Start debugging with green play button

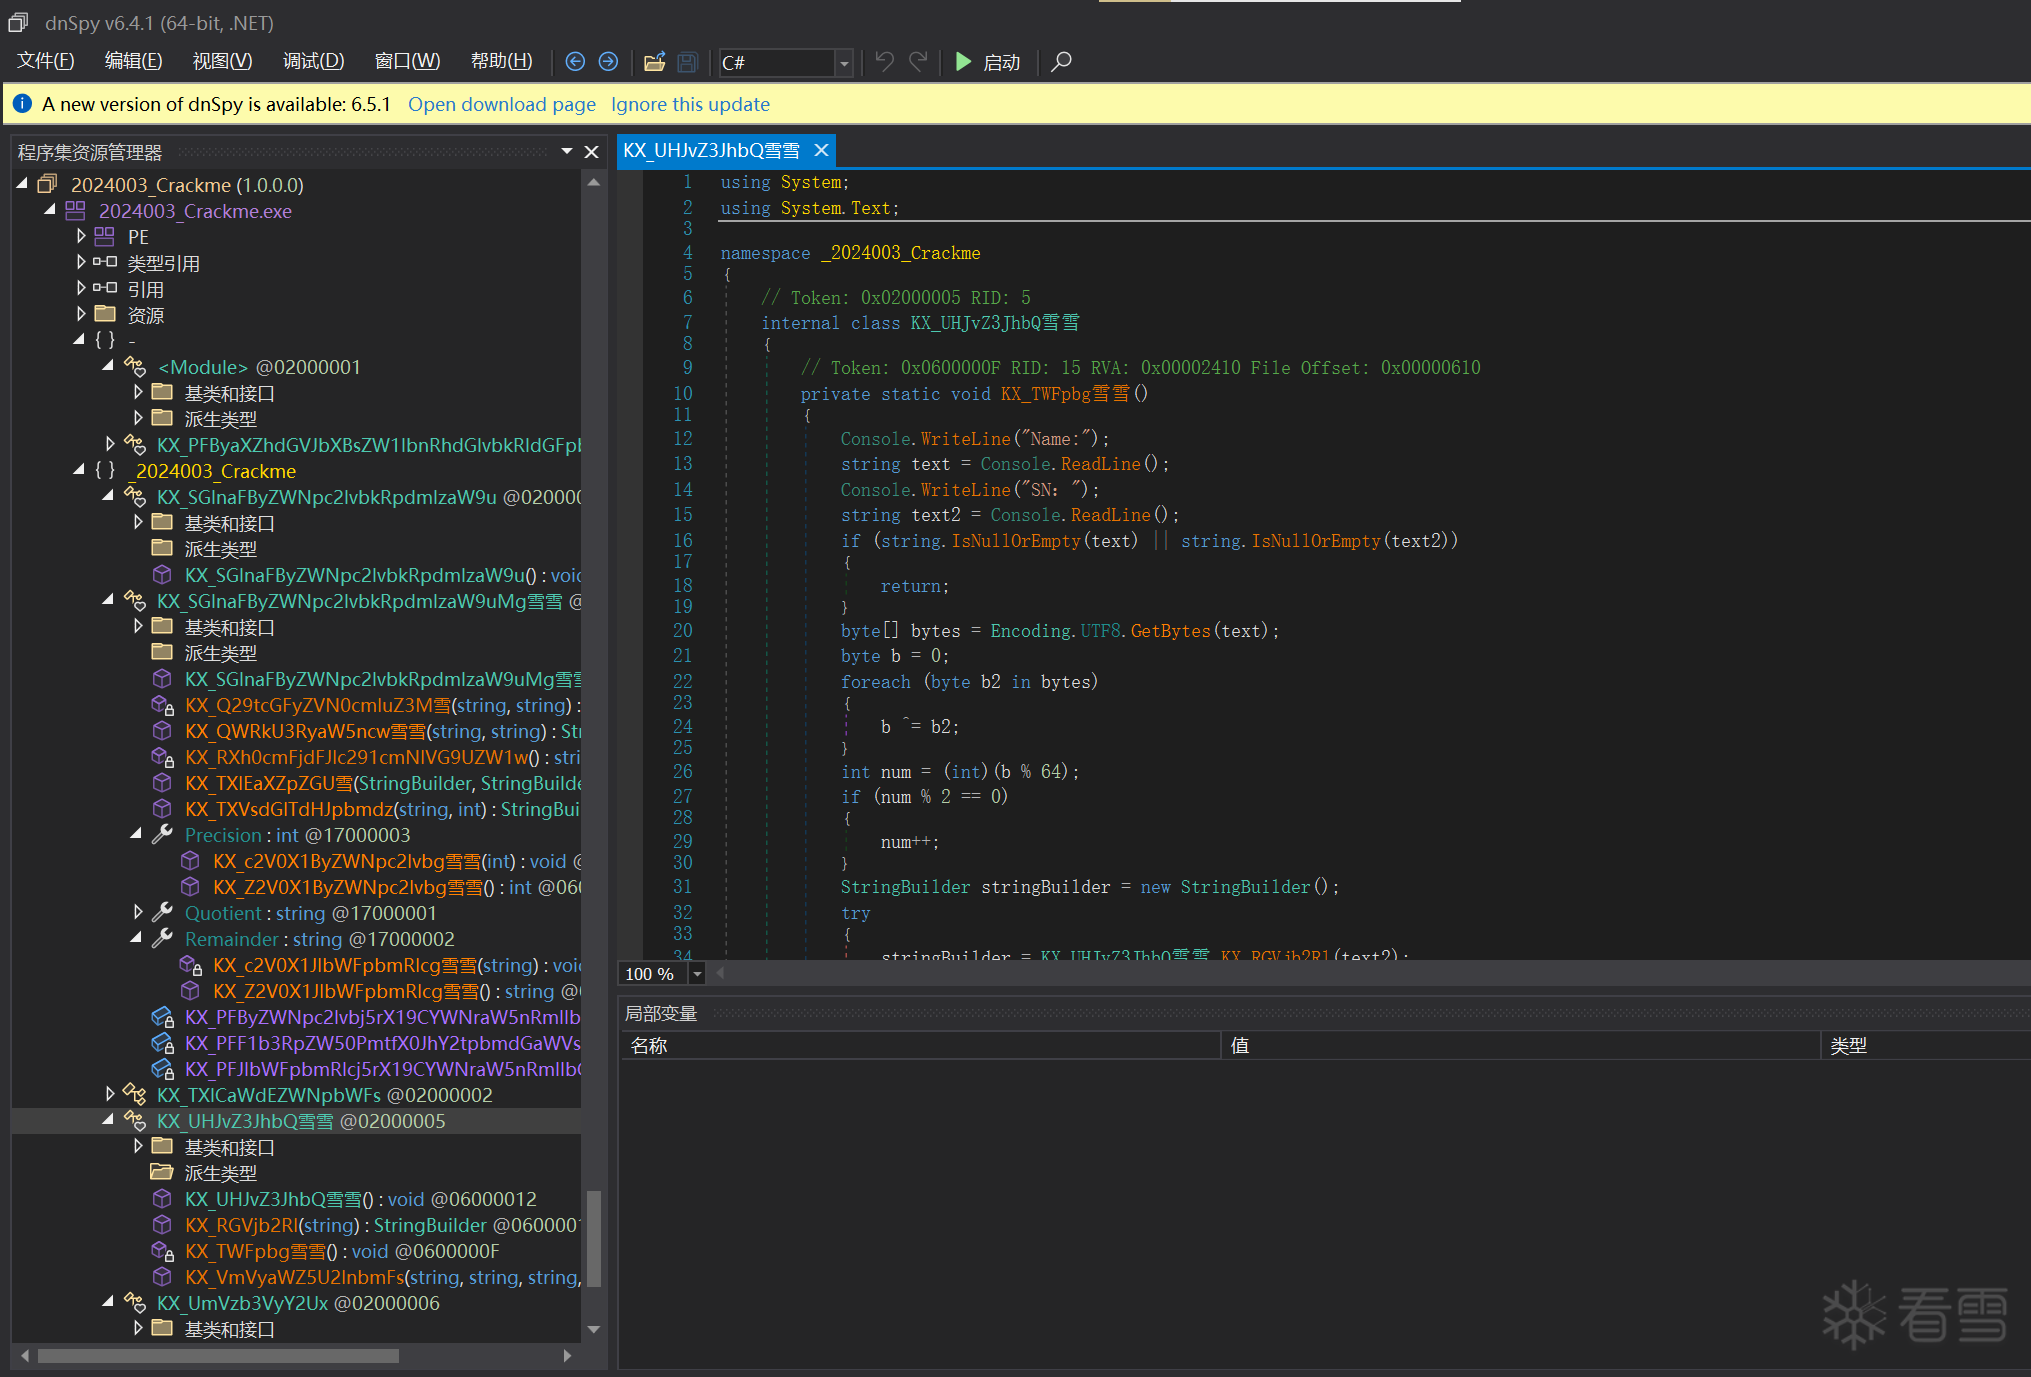[963, 62]
